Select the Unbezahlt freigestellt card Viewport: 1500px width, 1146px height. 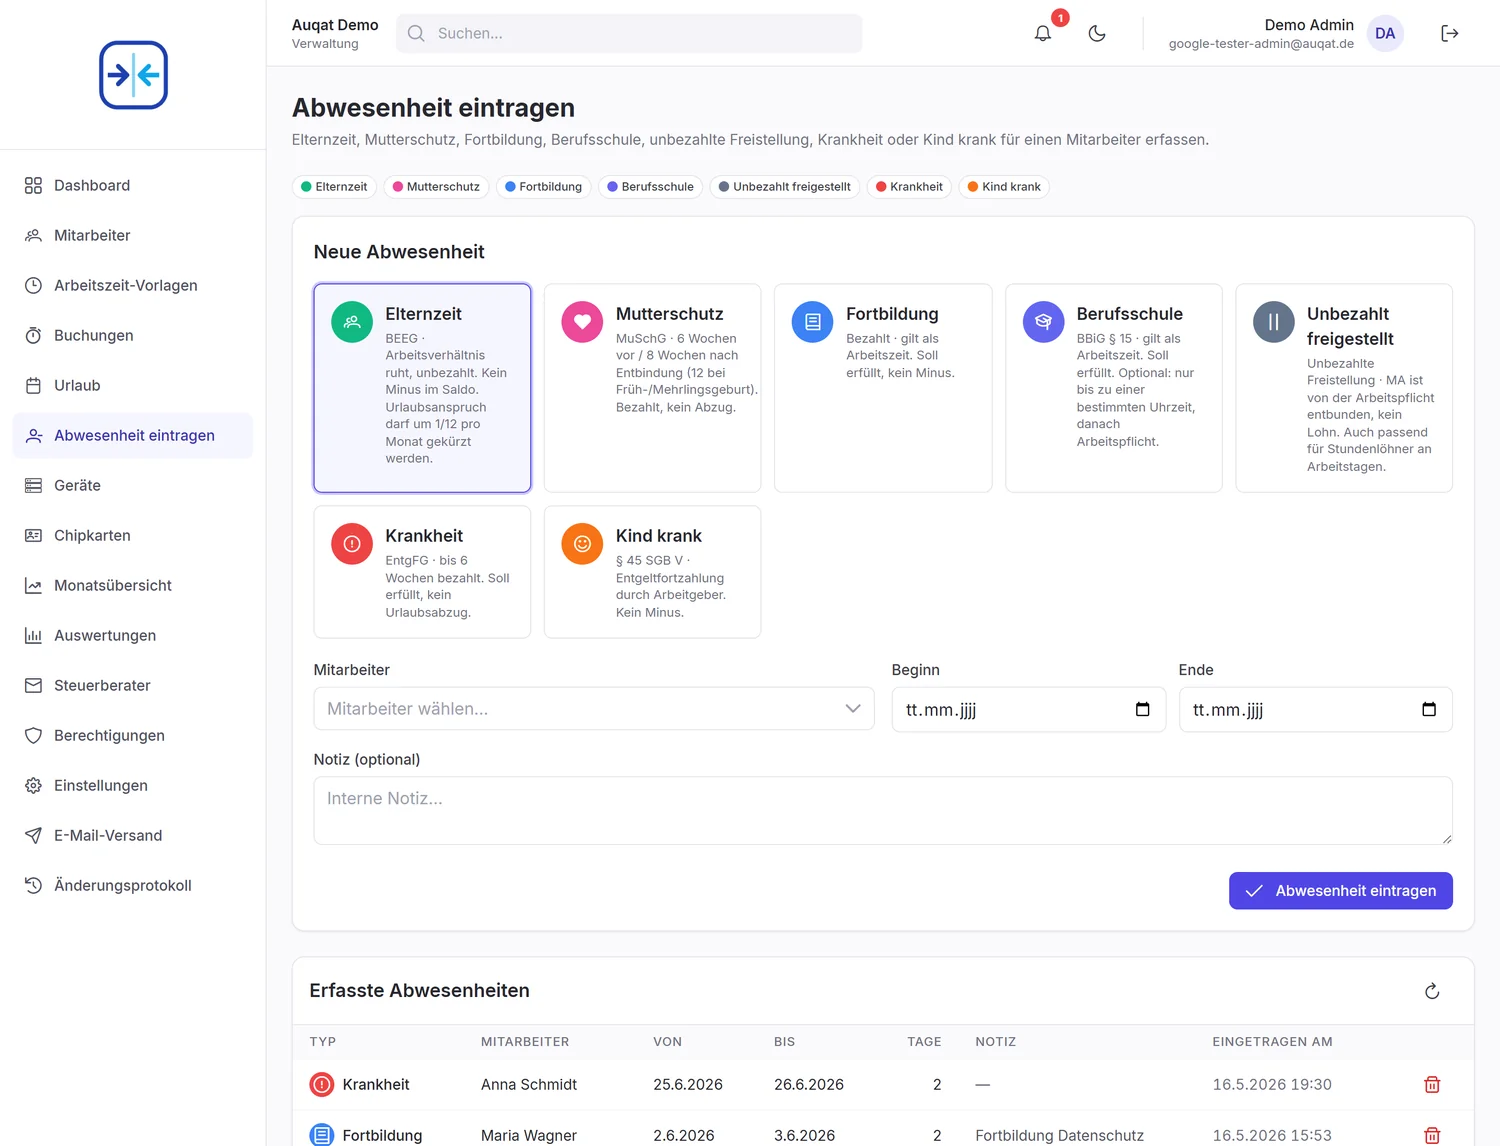(1344, 388)
